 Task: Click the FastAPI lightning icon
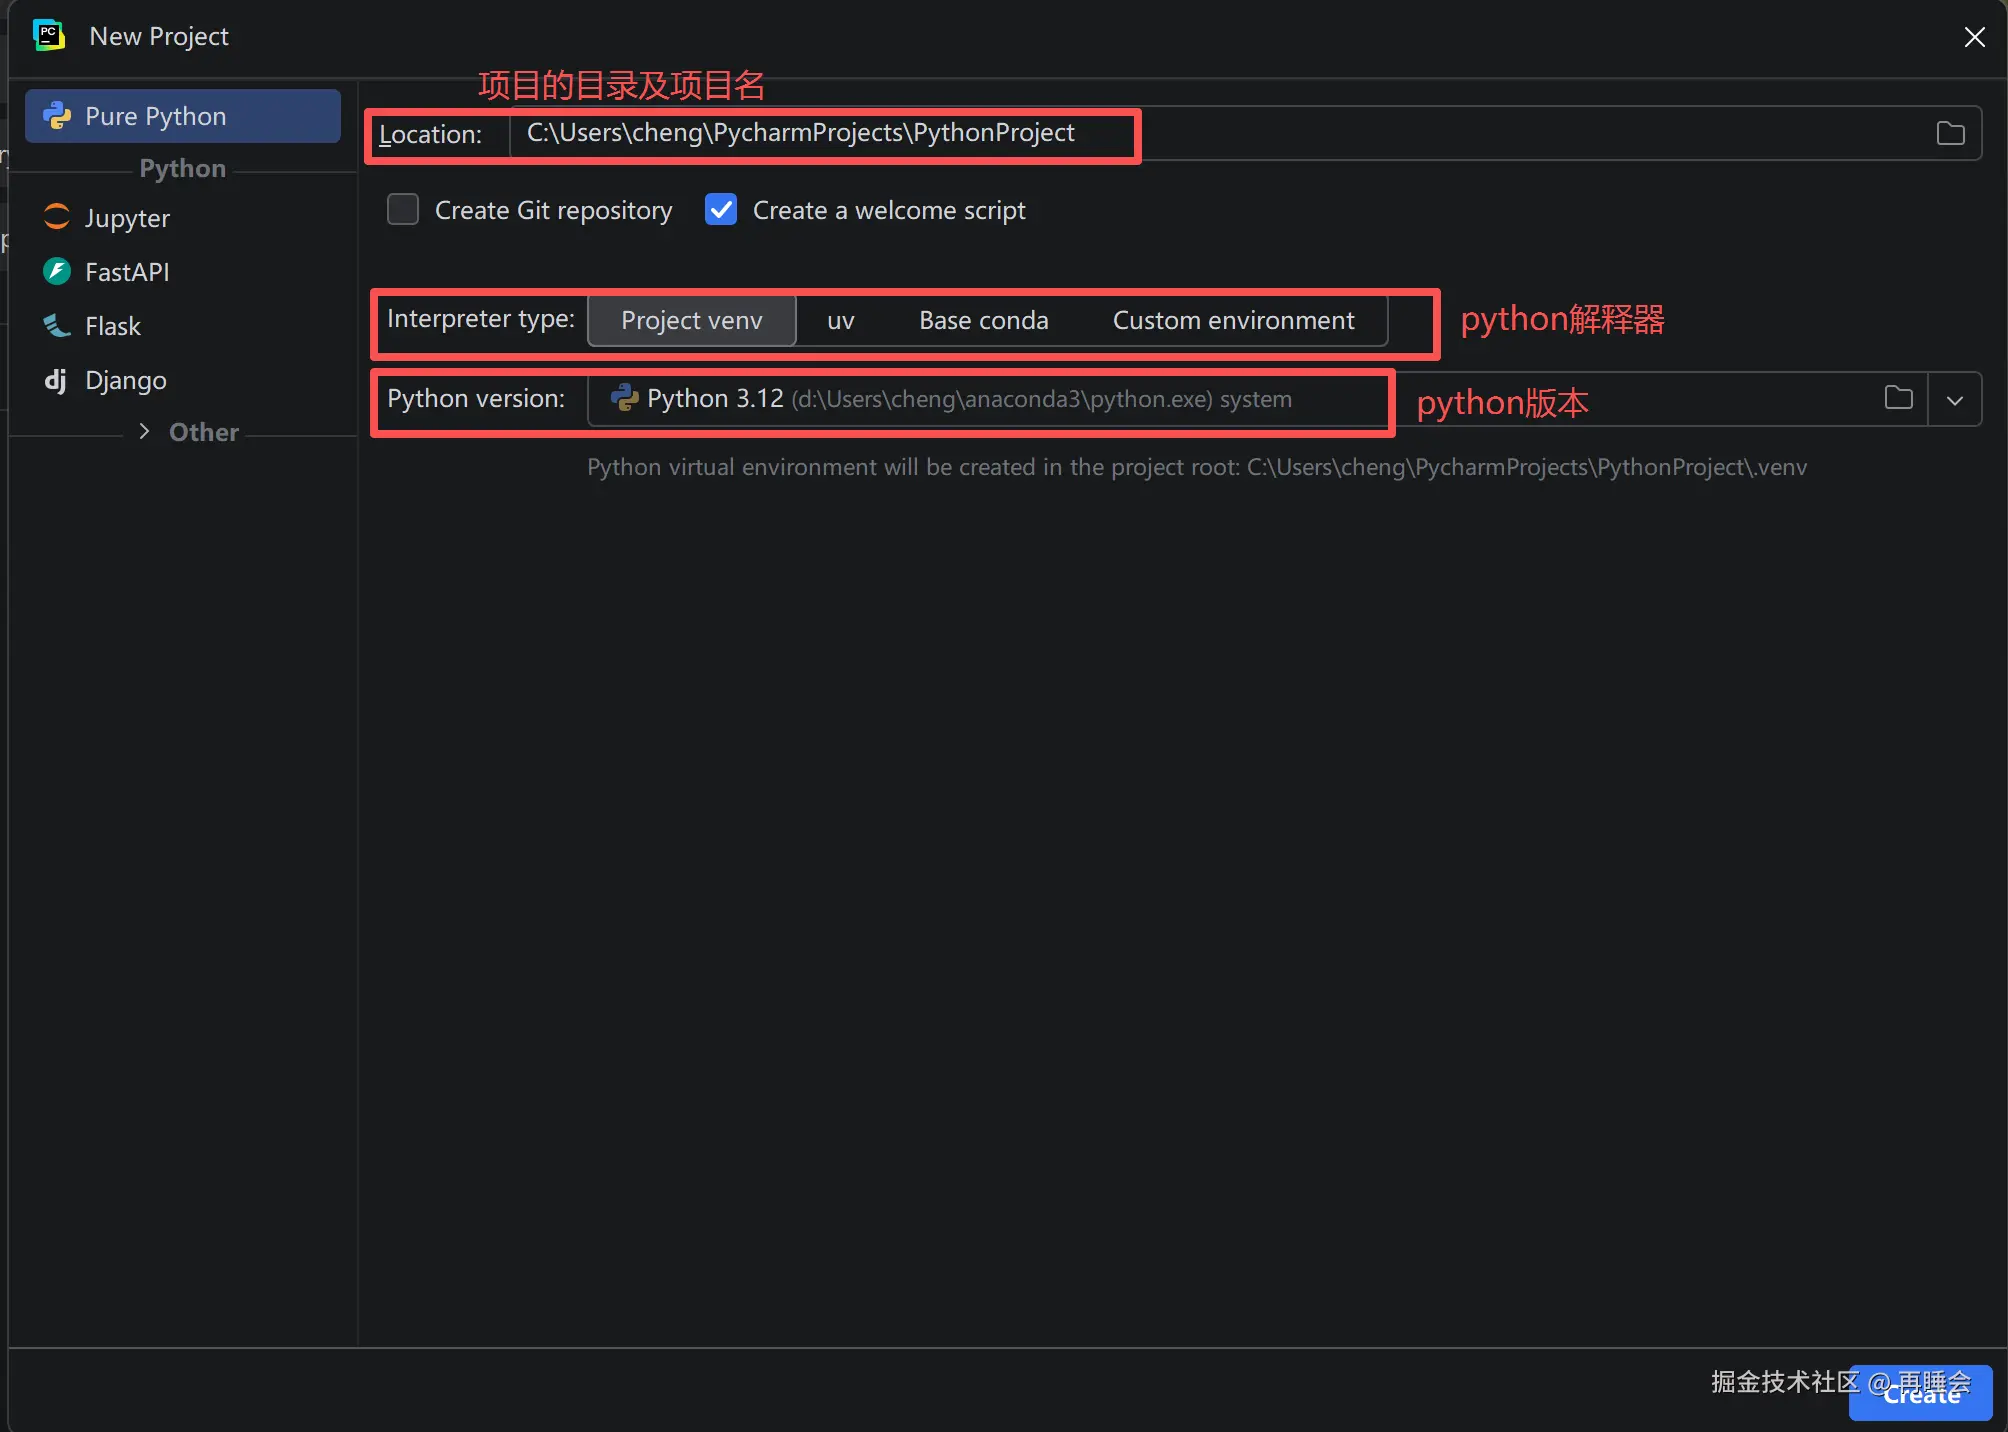pyautogui.click(x=57, y=271)
